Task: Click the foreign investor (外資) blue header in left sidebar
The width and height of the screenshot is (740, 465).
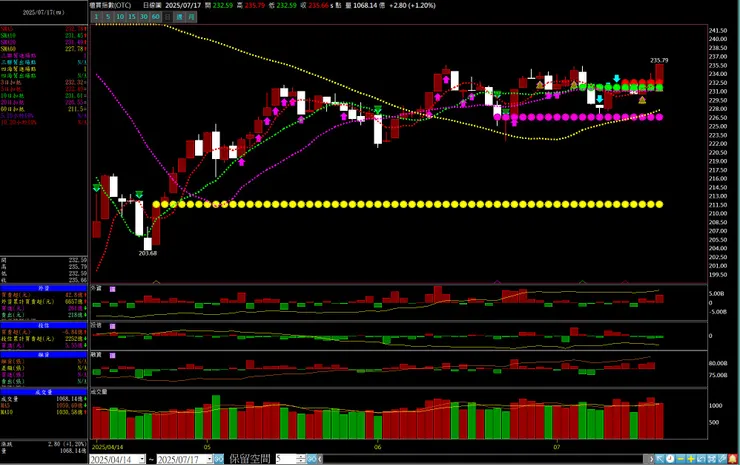Action: click(43, 287)
